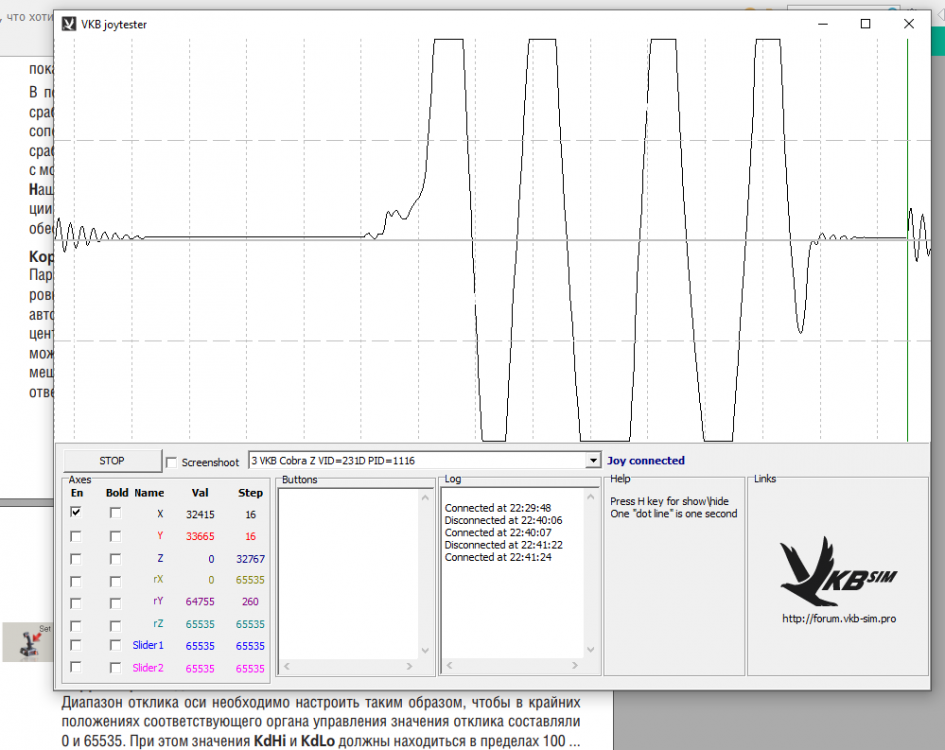Open the joystick device dropdown arrow

coord(593,461)
